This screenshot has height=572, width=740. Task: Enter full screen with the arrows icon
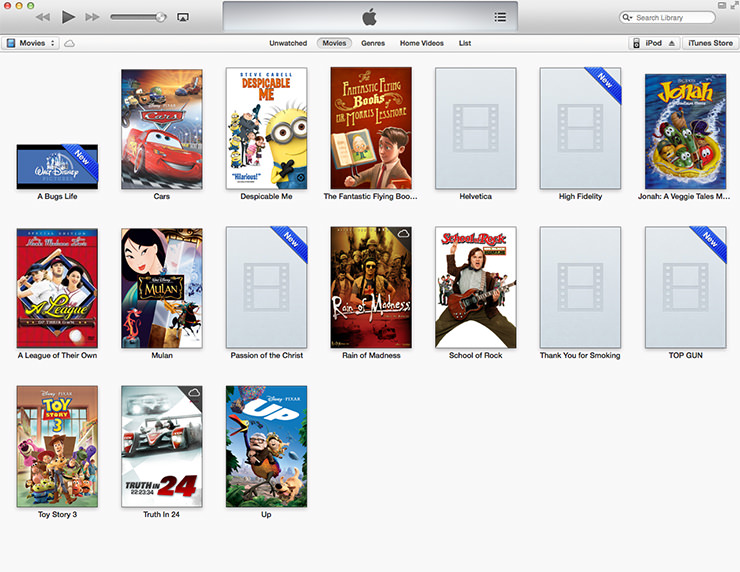click(734, 6)
